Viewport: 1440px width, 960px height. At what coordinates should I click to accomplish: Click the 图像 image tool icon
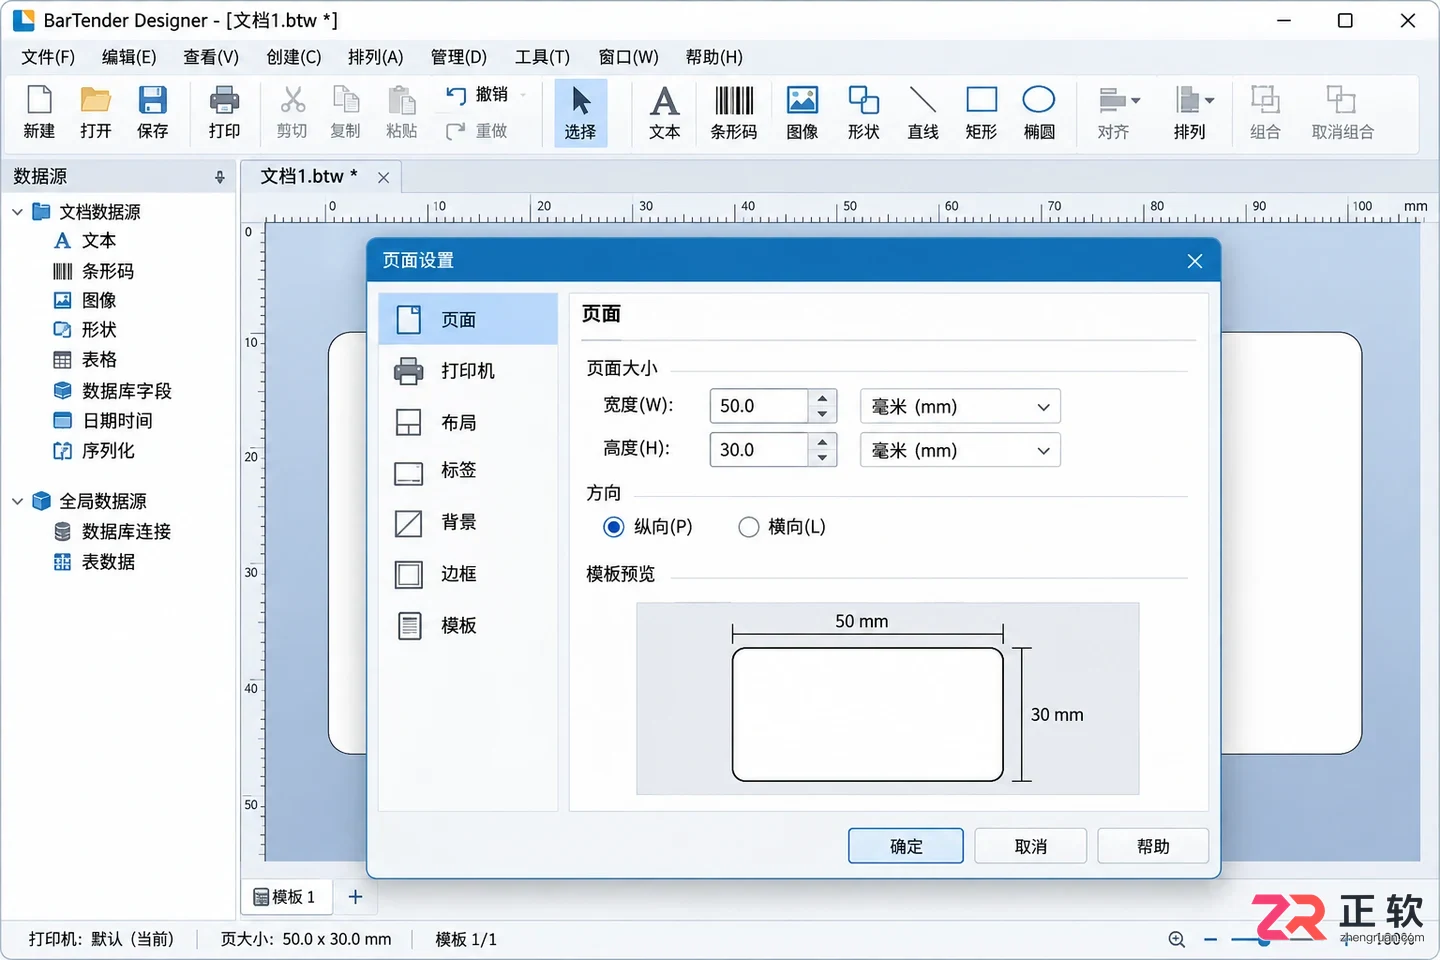802,113
